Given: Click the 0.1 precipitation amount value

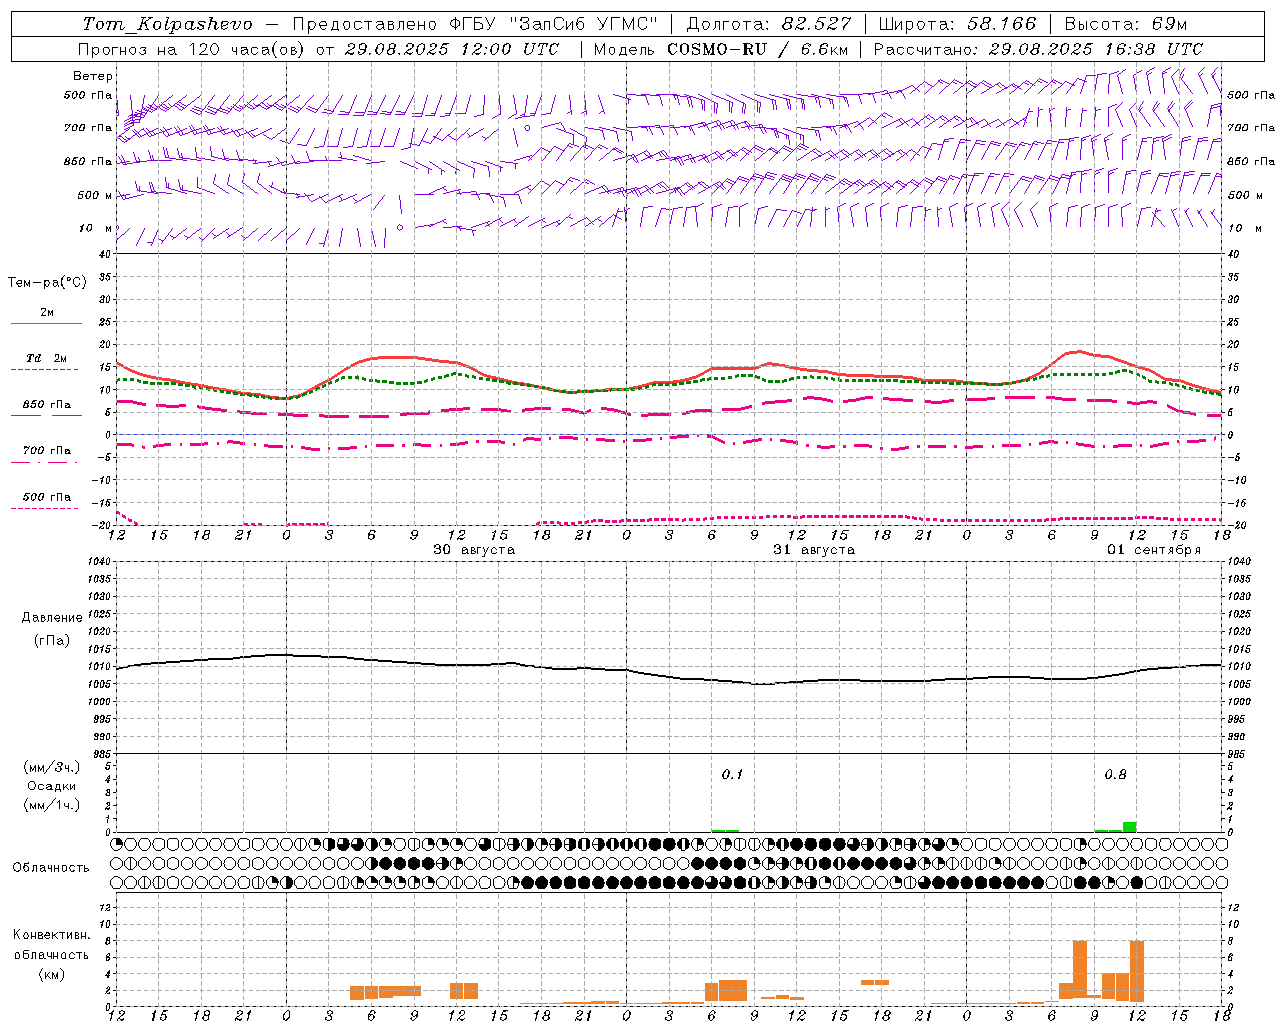Looking at the screenshot, I should (732, 775).
